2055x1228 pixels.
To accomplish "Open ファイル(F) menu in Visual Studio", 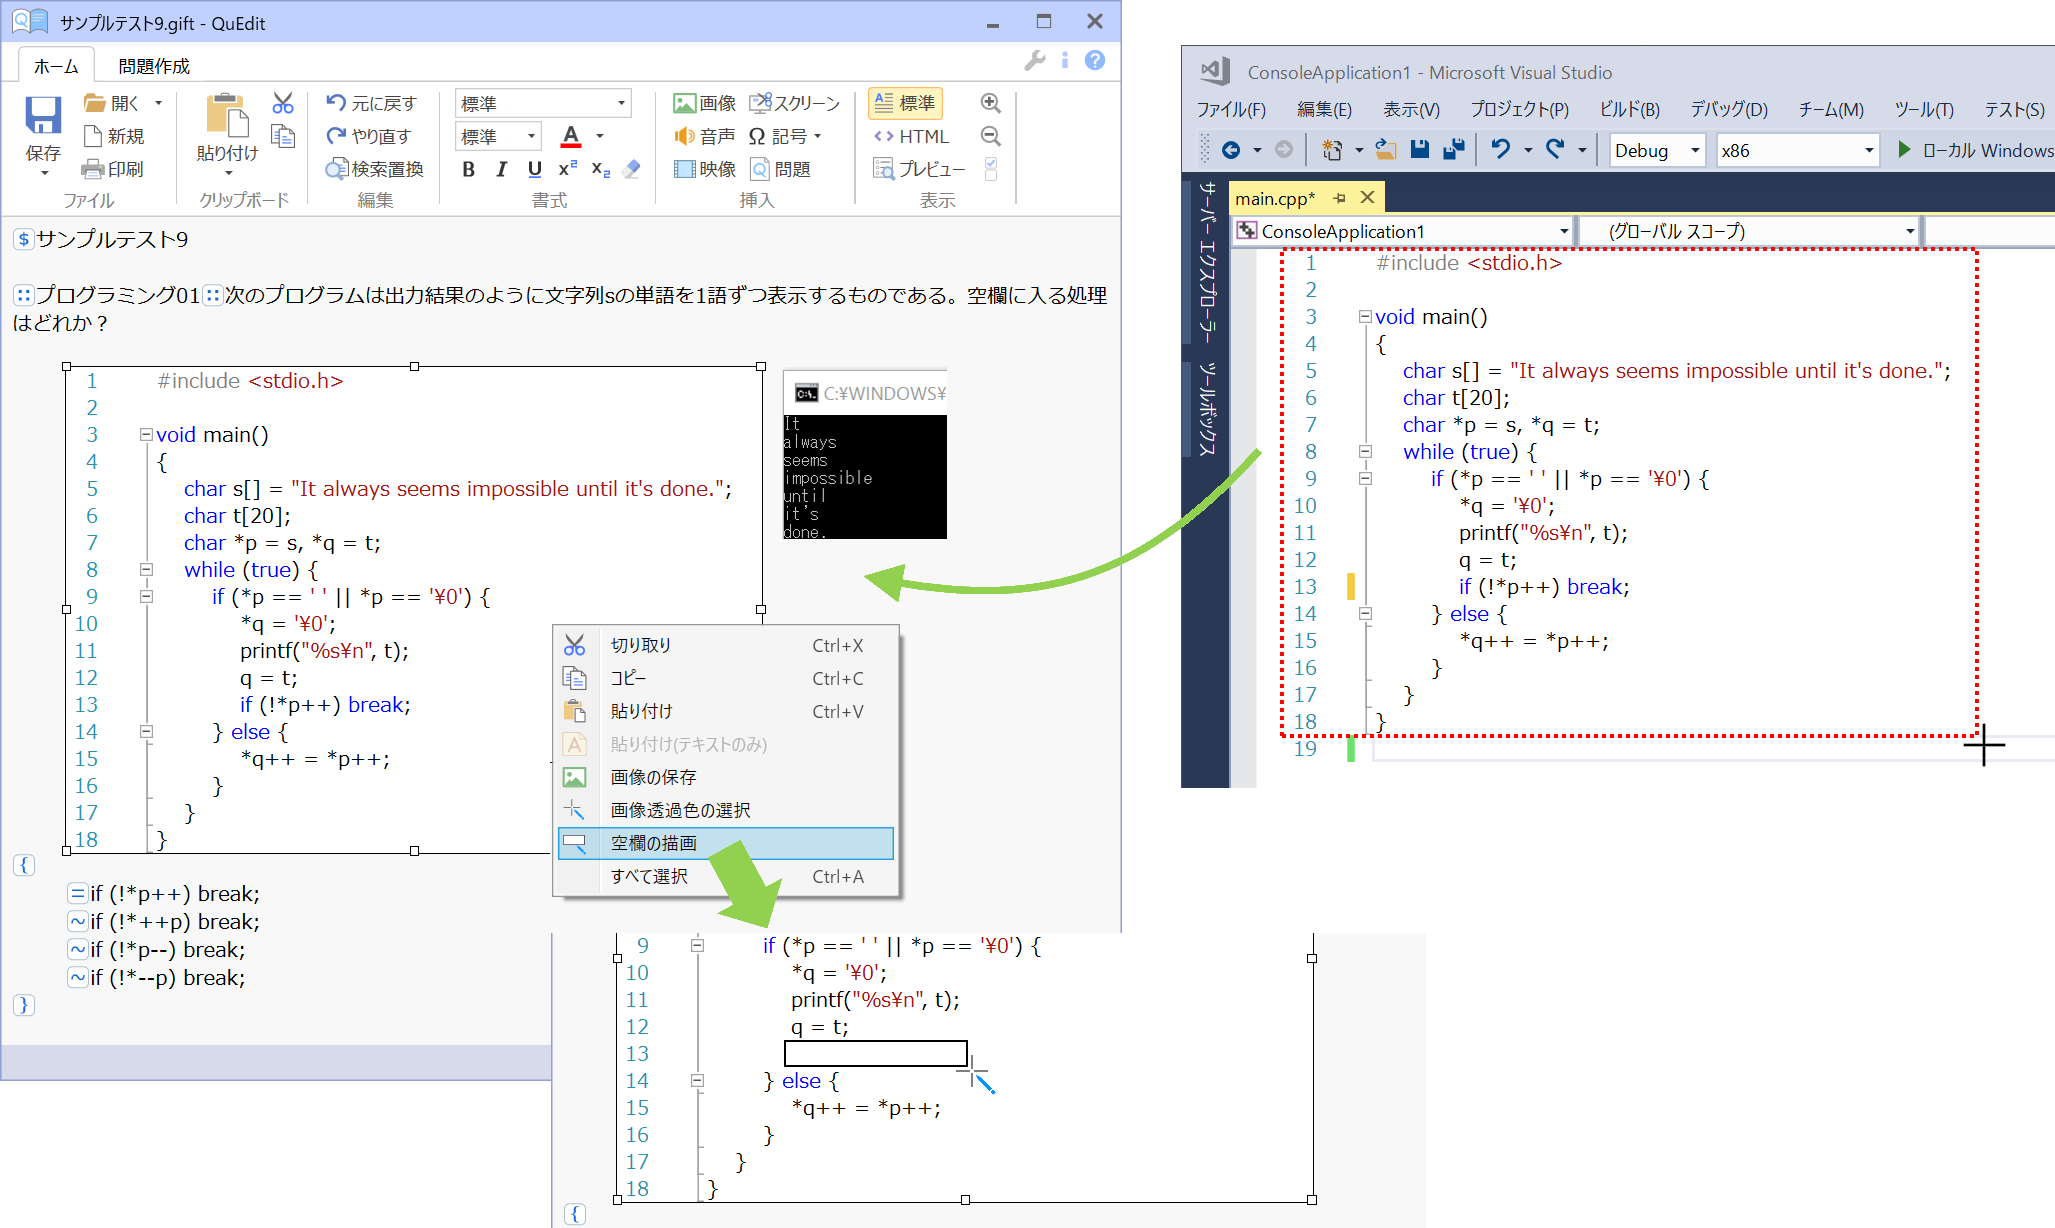I will (x=1231, y=109).
